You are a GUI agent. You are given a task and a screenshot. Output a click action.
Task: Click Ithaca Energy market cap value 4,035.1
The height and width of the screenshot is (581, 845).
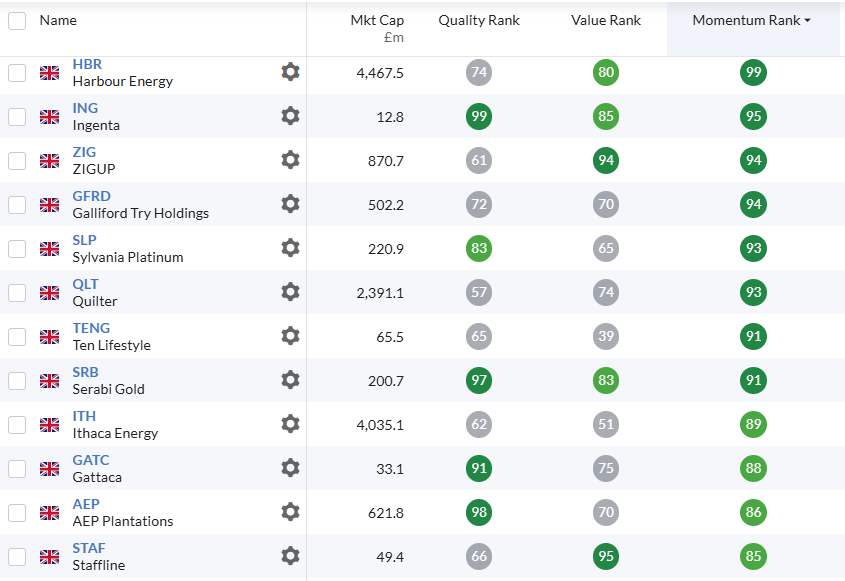(x=380, y=424)
